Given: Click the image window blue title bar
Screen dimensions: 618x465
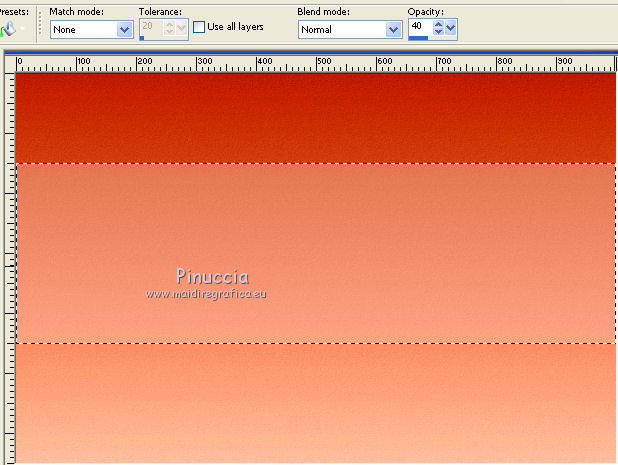Looking at the screenshot, I should click(x=311, y=52).
